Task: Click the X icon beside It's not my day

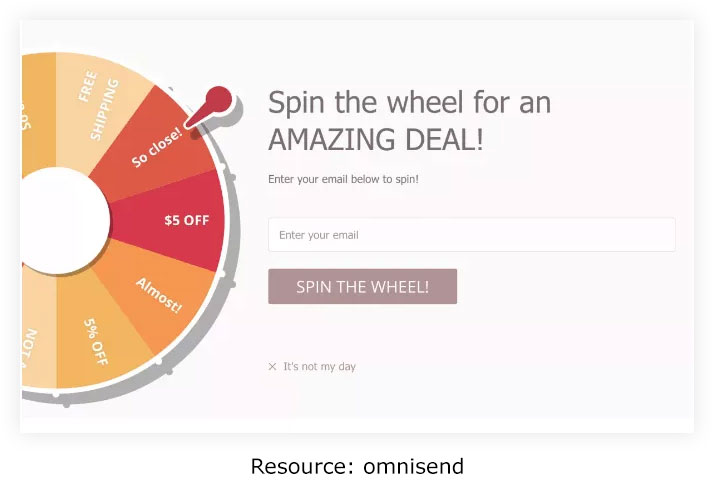Action: [272, 367]
